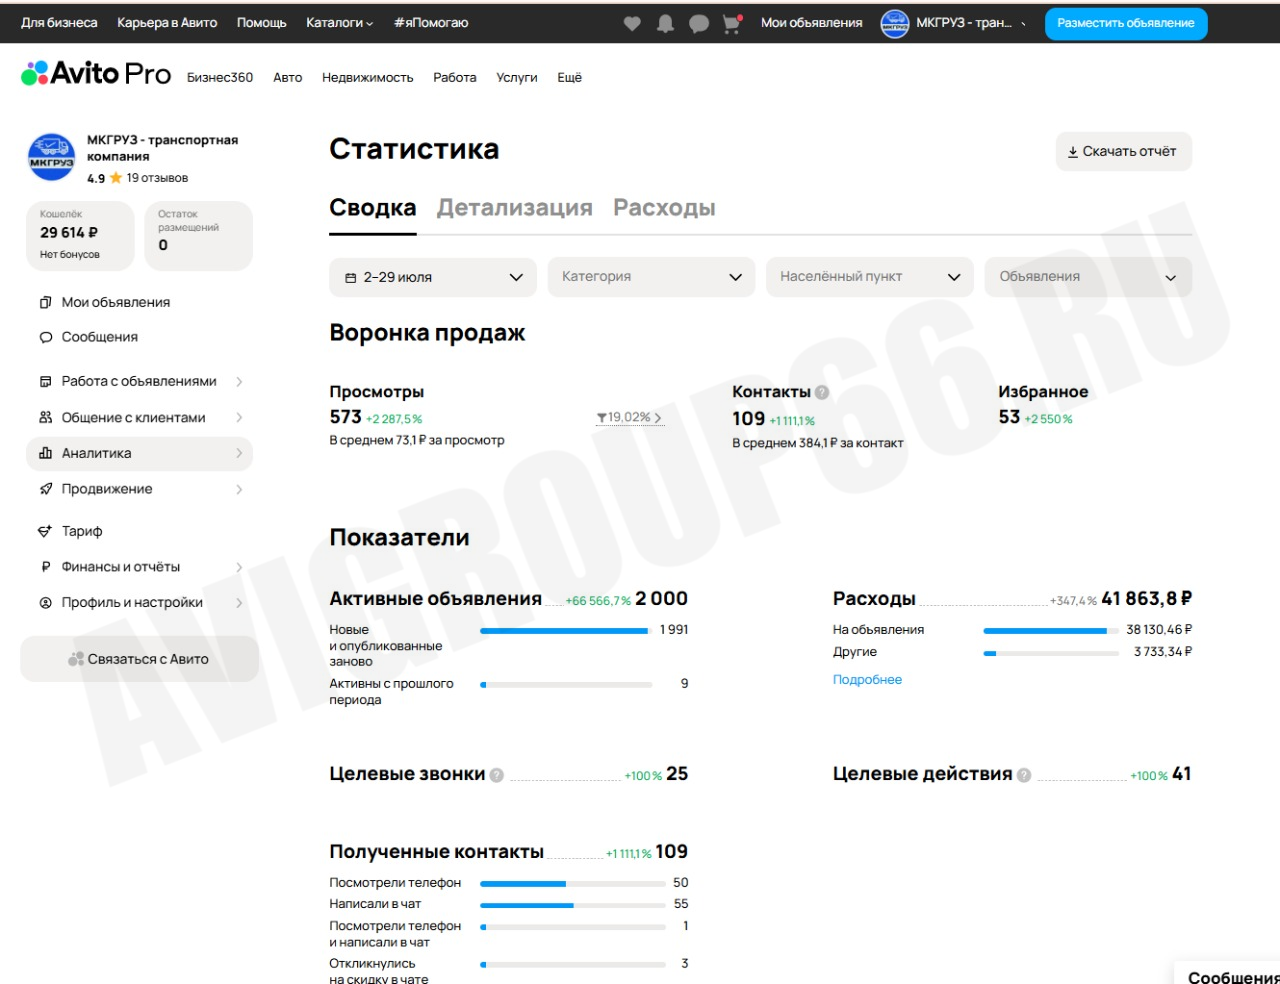Image resolution: width=1280 pixels, height=984 pixels.
Task: Click the Кошелёк 29 614 ₽ card
Action: tap(80, 236)
